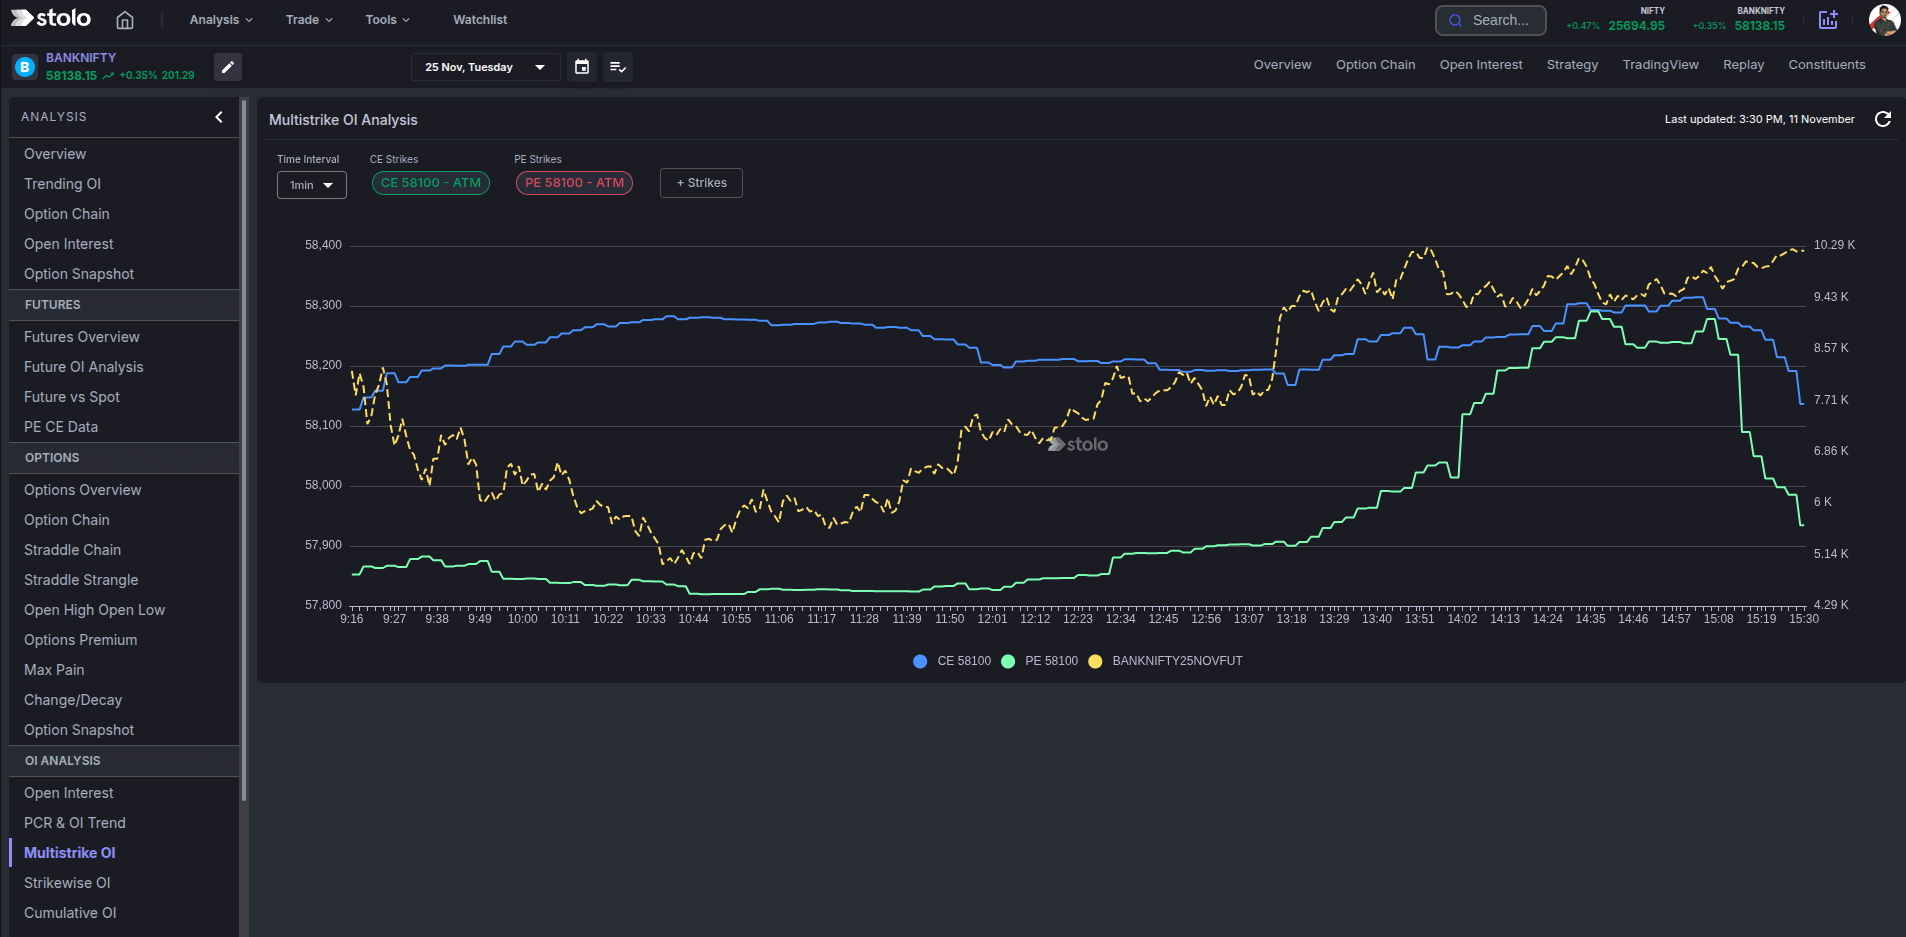The image size is (1906, 937).
Task: Click inside the Search field
Action: coord(1498,20)
